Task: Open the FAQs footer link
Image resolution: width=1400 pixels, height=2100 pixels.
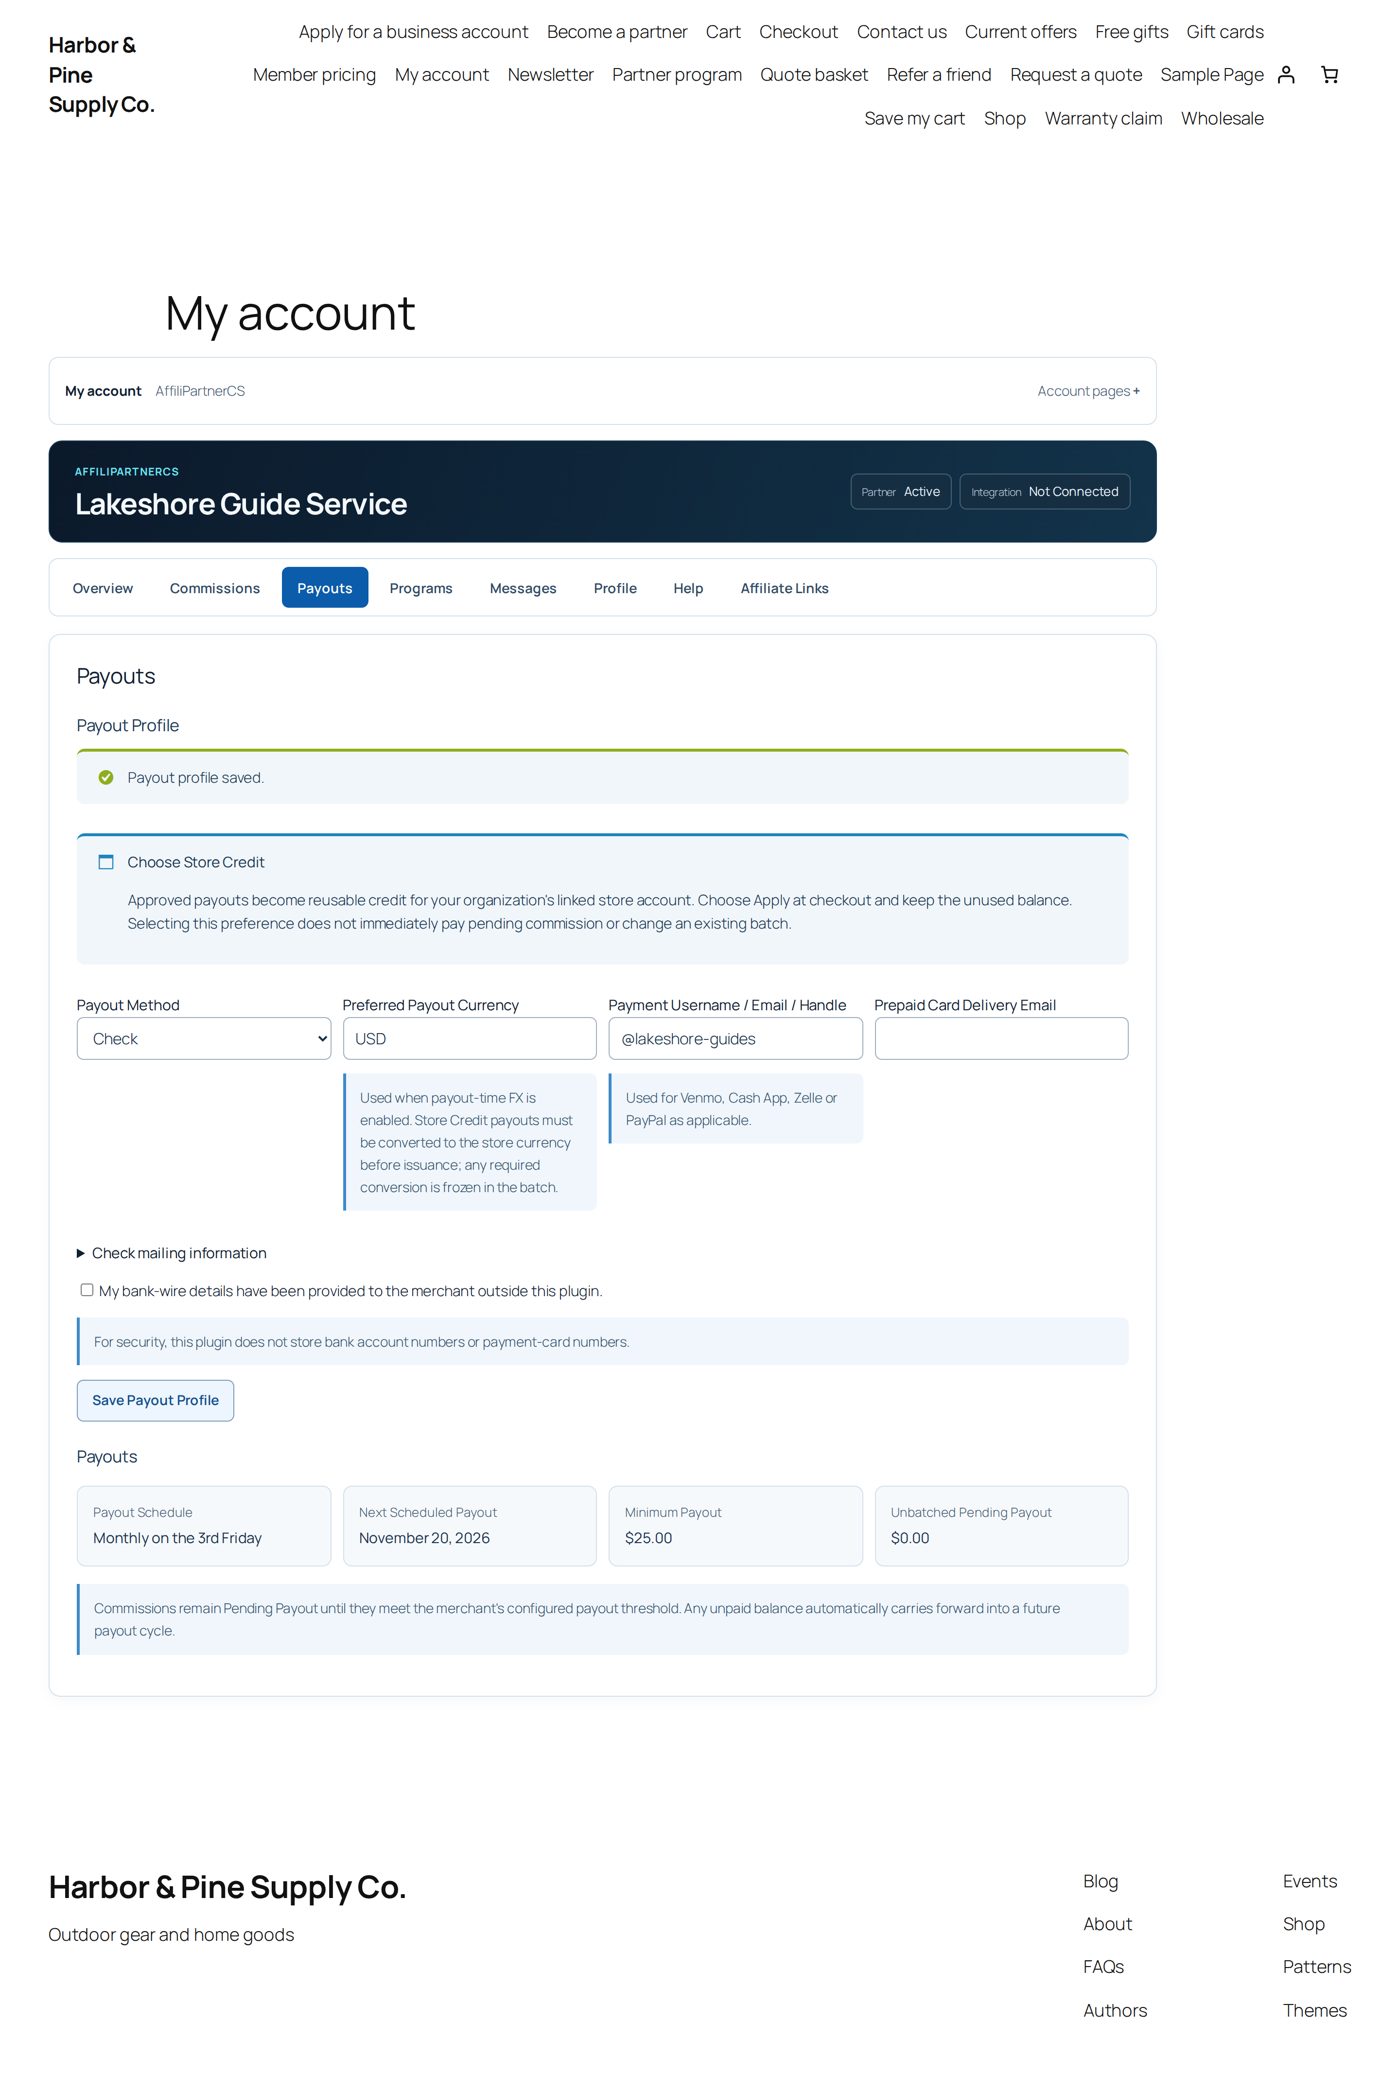Action: 1104,1967
